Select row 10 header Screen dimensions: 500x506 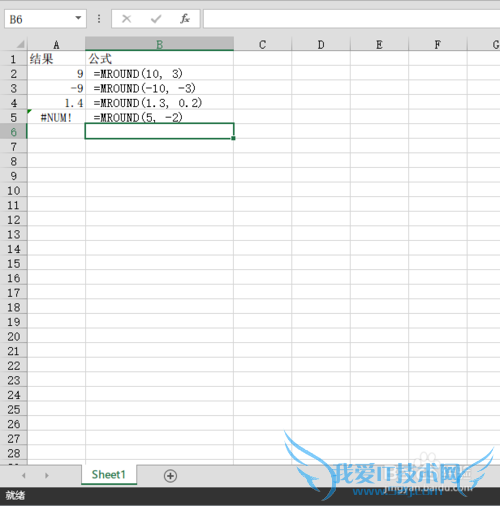pos(13,191)
